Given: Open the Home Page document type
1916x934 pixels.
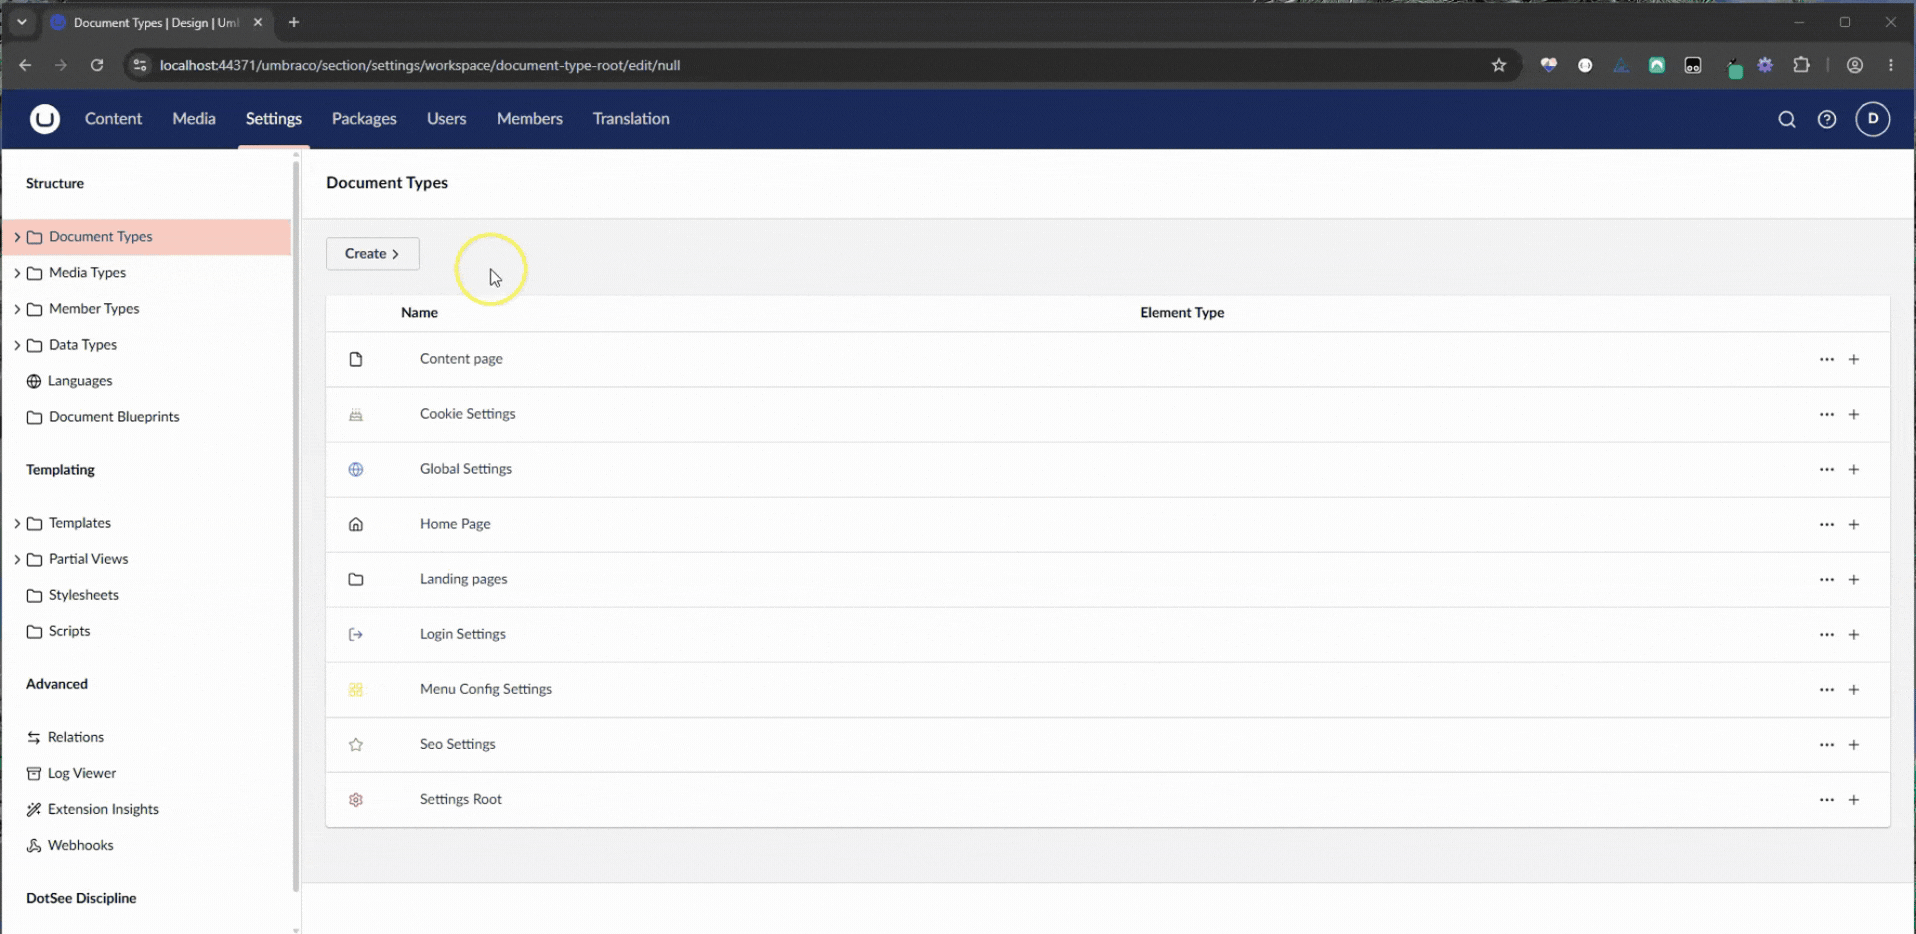Looking at the screenshot, I should pyautogui.click(x=455, y=524).
